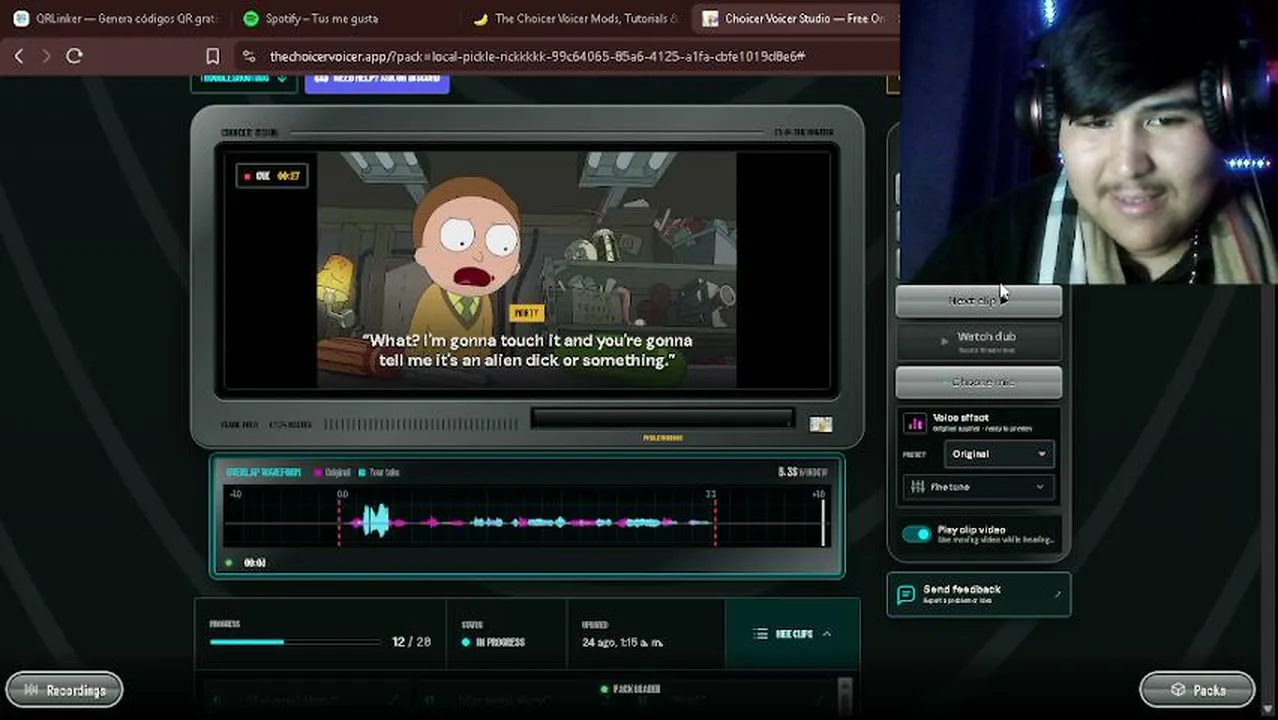Click the updated date '24 ago, 1:15 a. m.'
This screenshot has height=720, width=1278.
click(x=622, y=642)
